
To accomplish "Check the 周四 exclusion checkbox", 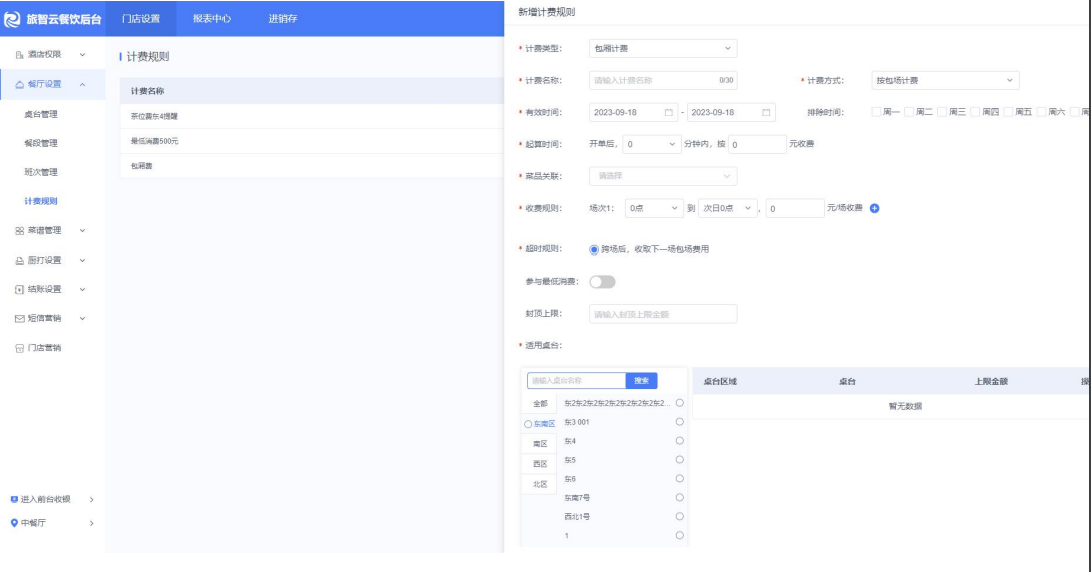I will tap(975, 112).
